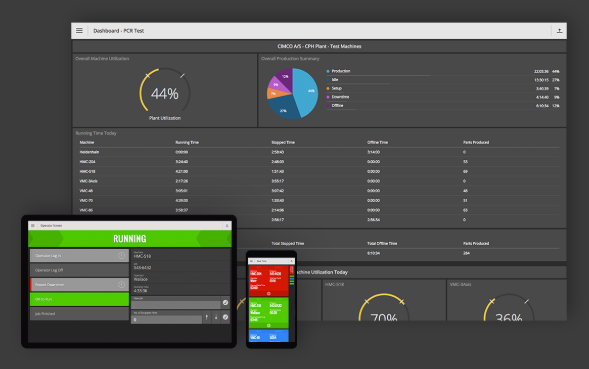589x369 pixels.
Task: Click info icon on Report Downtime
Action: [x=121, y=284]
